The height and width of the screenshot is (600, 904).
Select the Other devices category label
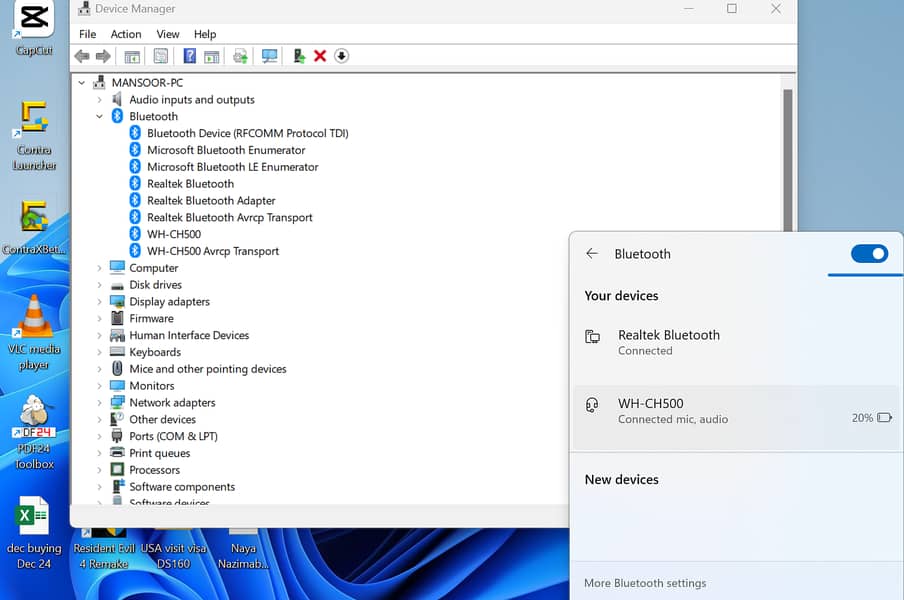(x=163, y=420)
